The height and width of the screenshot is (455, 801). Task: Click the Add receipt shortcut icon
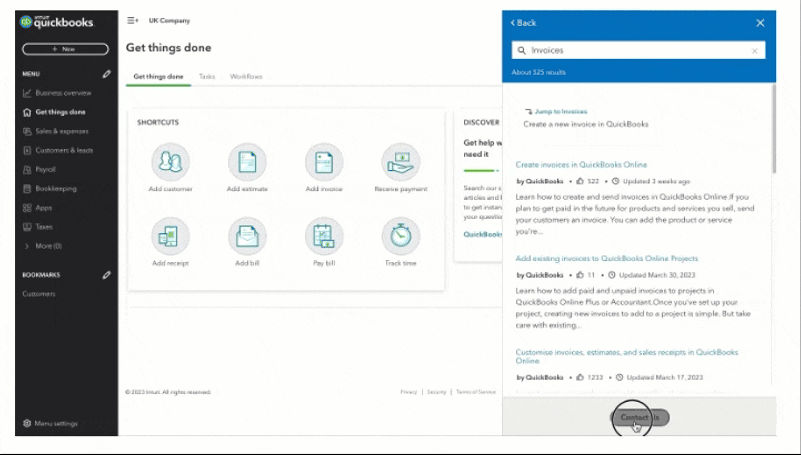coord(171,236)
